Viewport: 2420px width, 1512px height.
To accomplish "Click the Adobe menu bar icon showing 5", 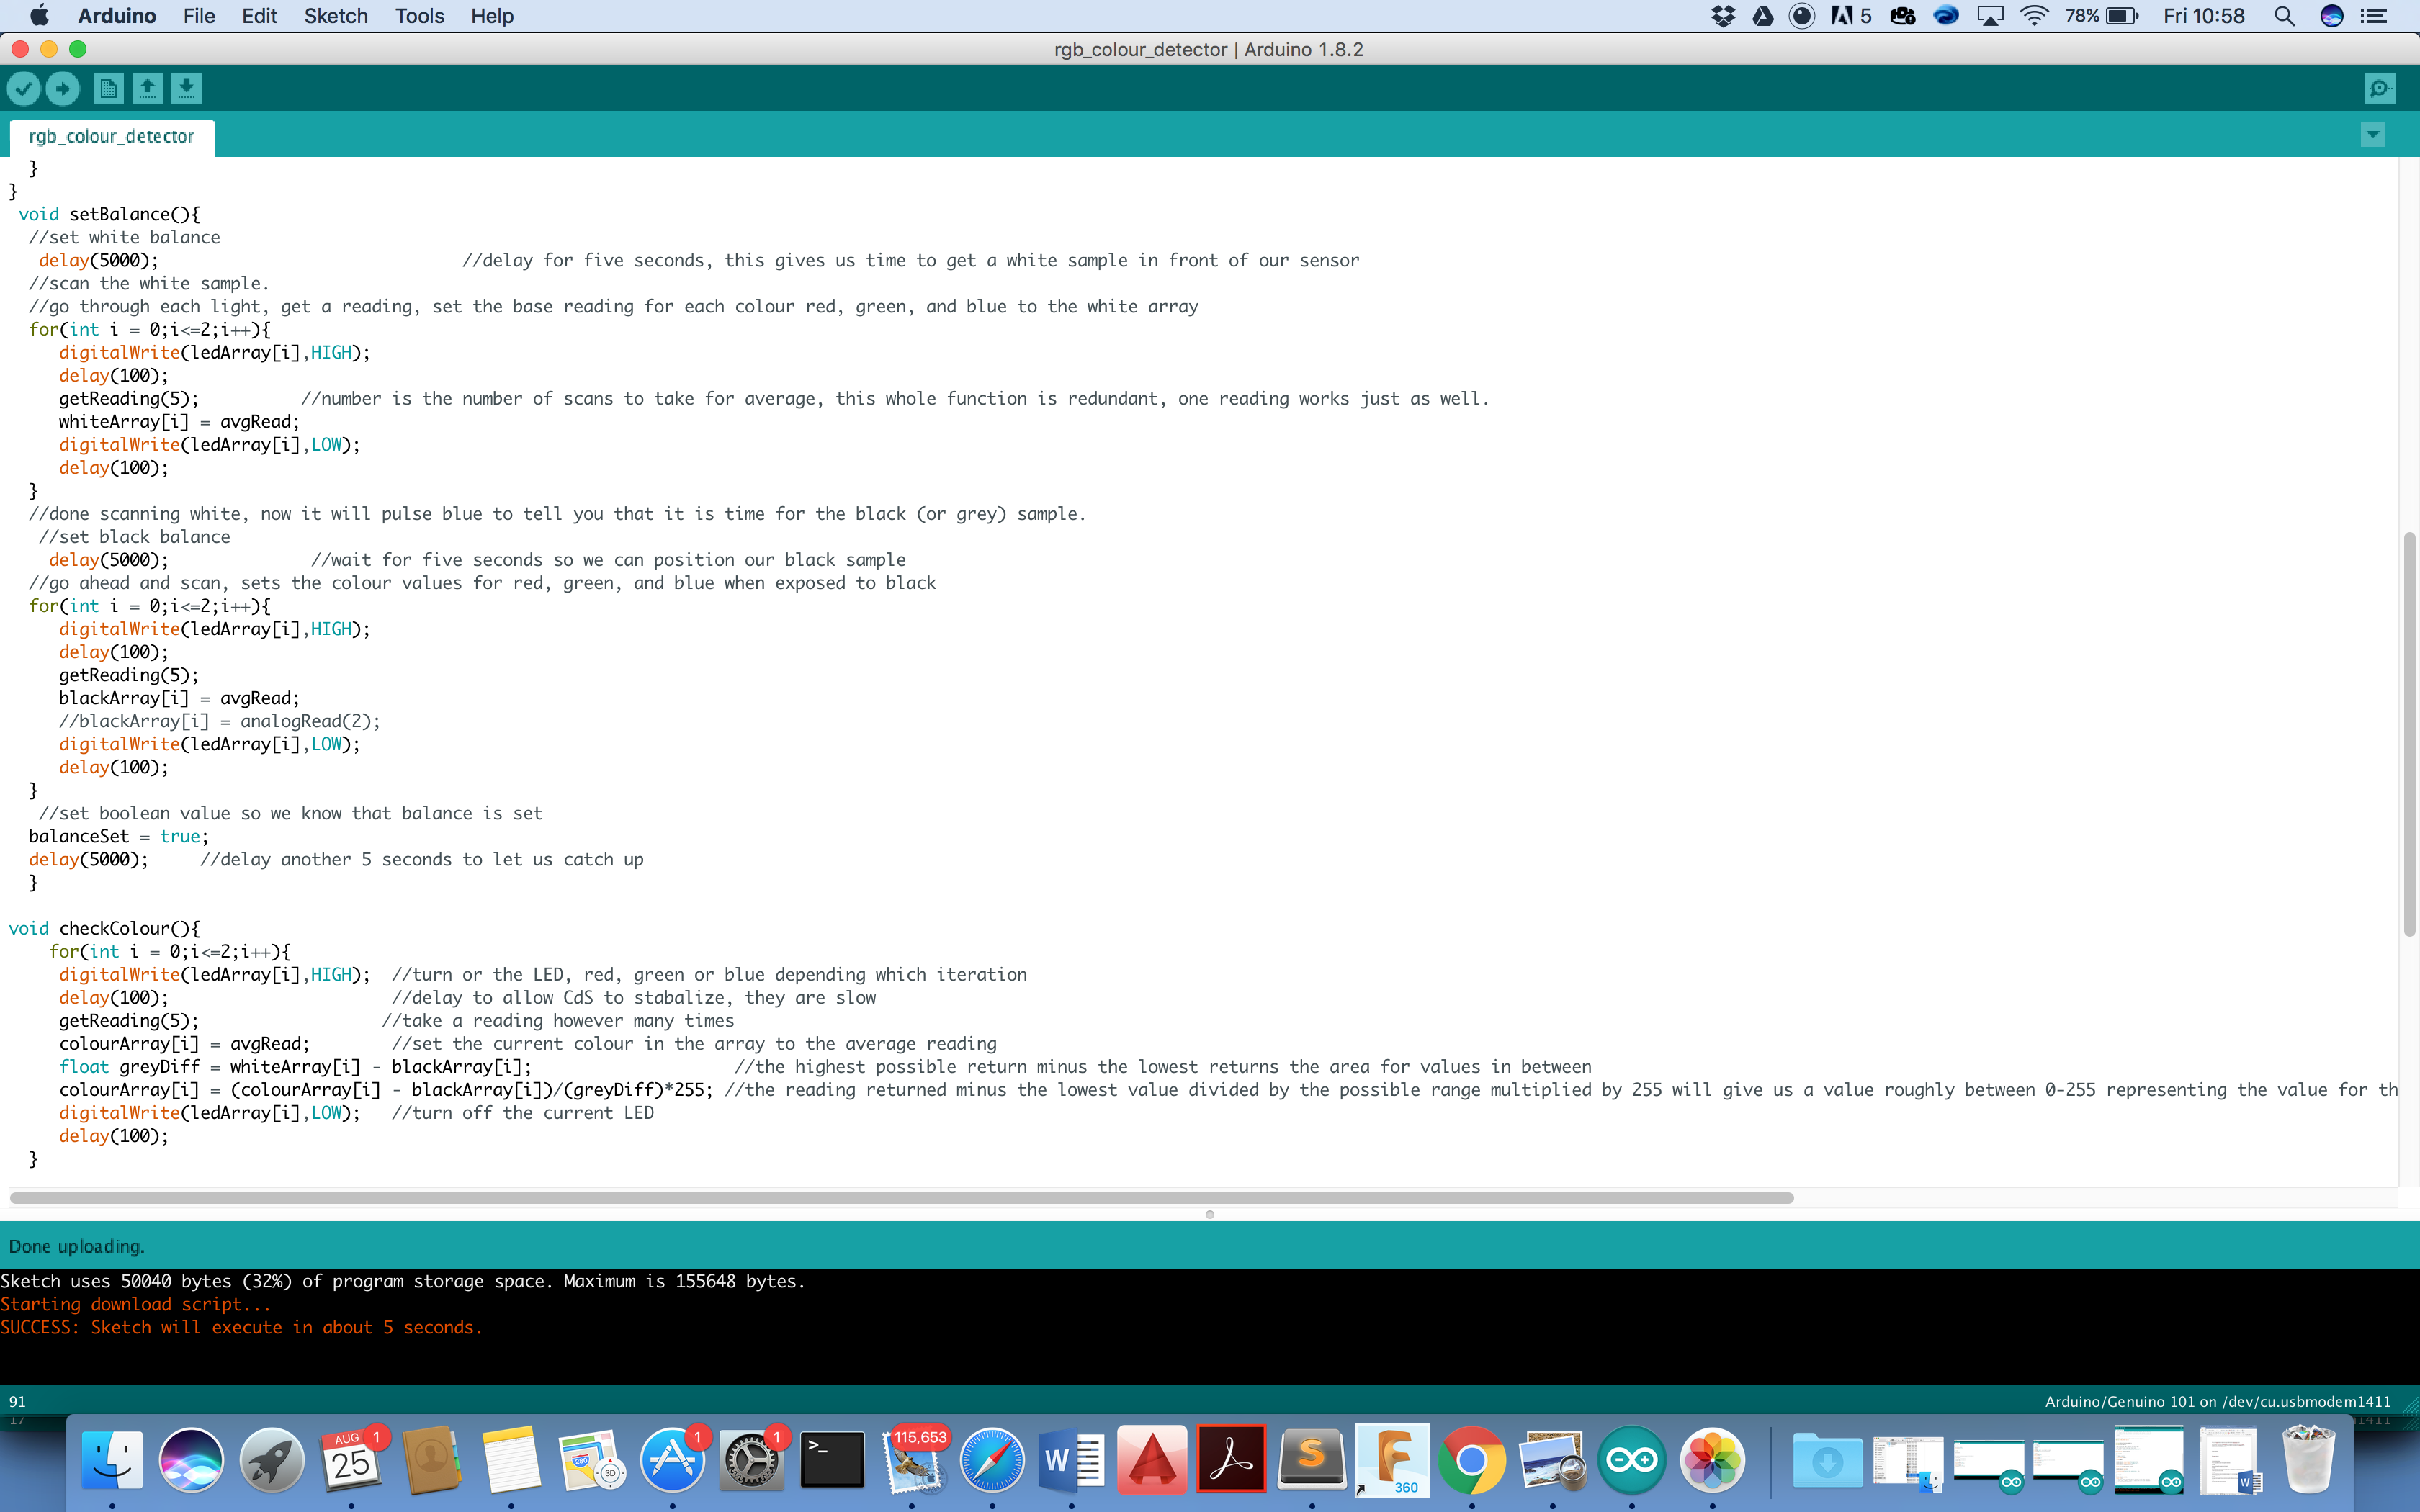I will (x=1851, y=16).
